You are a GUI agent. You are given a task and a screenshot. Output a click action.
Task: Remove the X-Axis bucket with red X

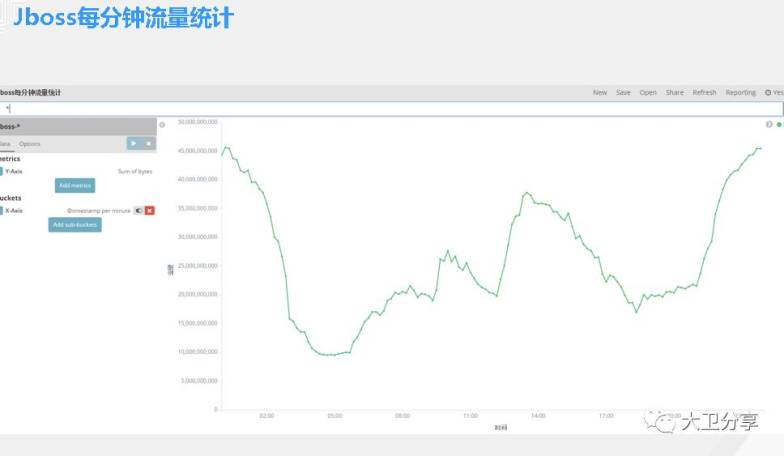pos(150,210)
